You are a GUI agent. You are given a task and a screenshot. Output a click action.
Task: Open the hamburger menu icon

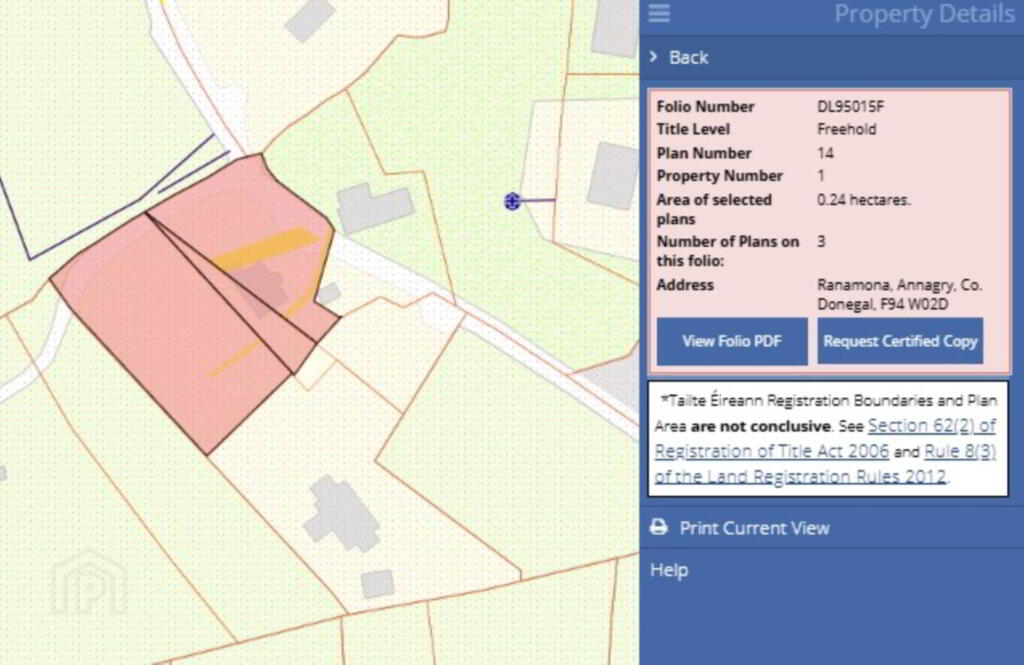coord(659,12)
